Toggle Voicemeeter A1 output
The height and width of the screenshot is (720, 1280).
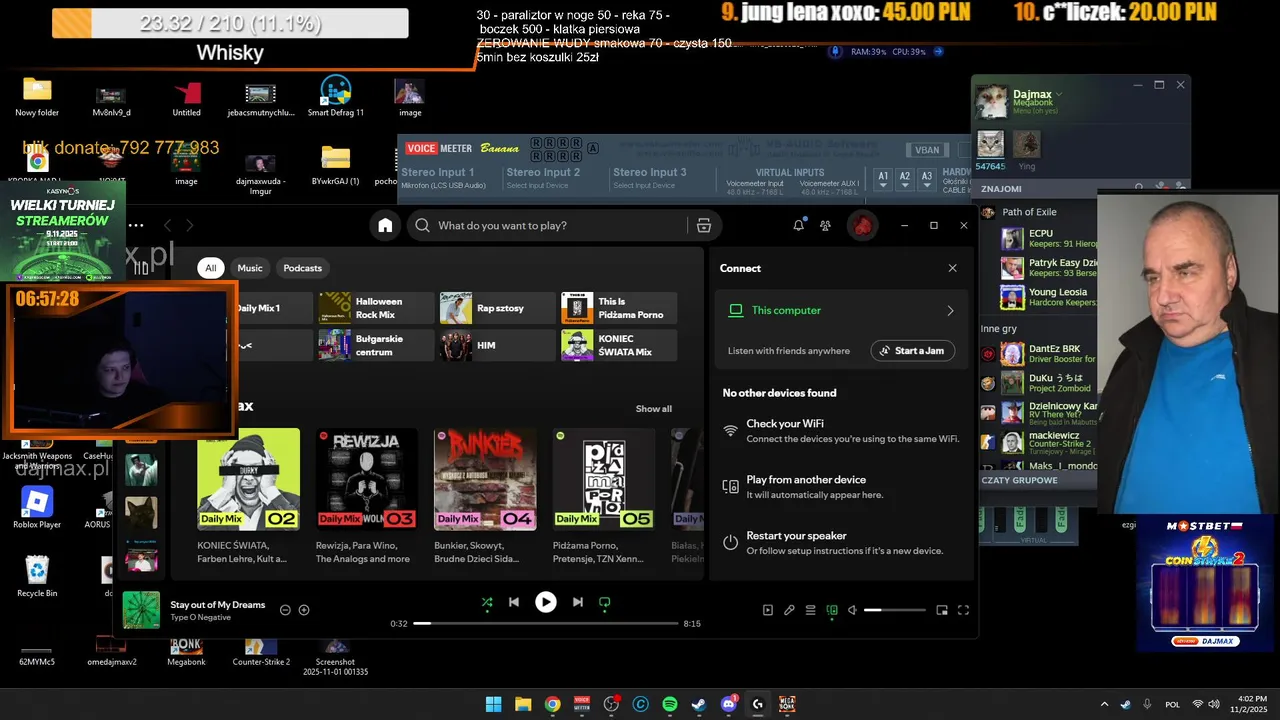point(883,180)
